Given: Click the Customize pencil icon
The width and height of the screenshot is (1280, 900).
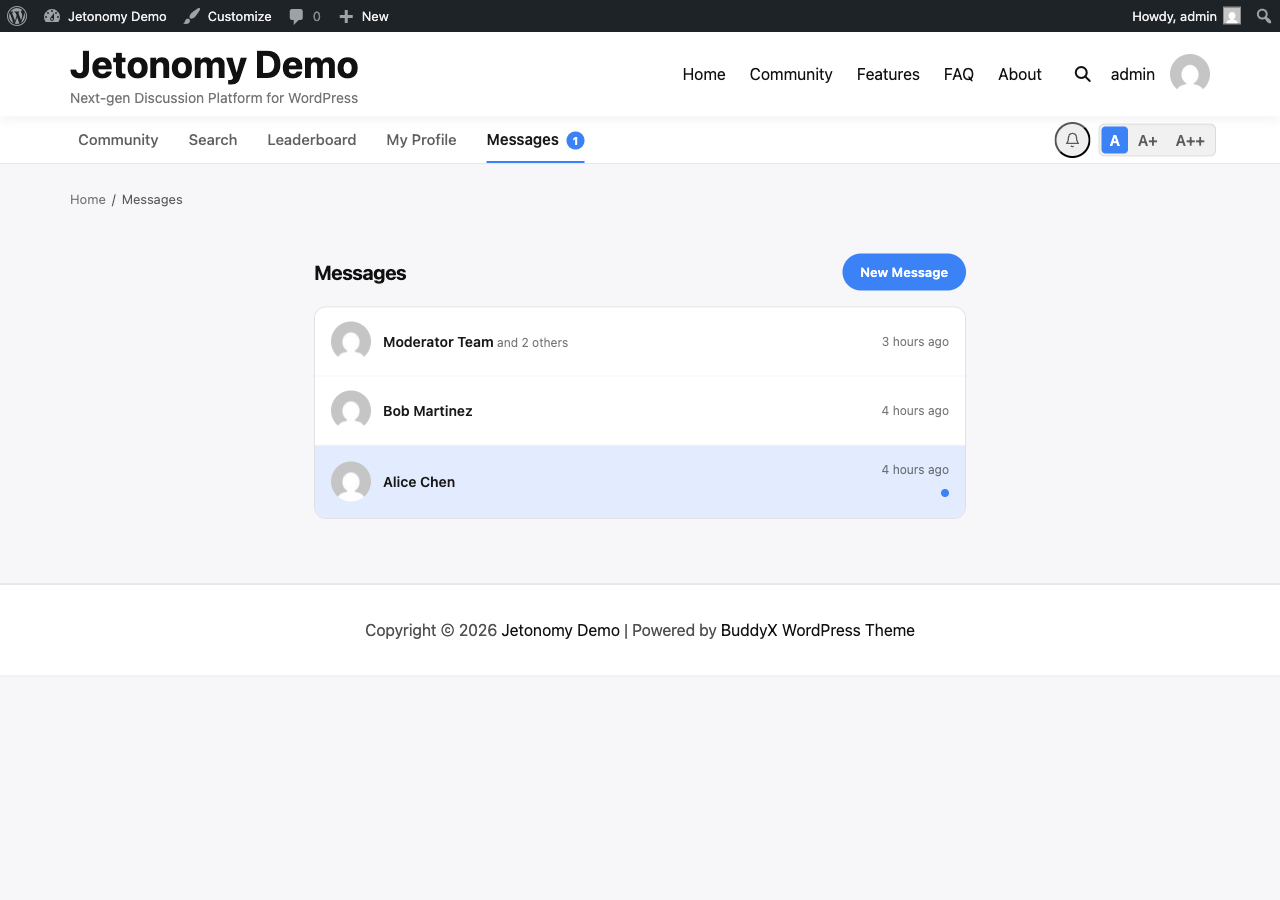Looking at the screenshot, I should tap(191, 16).
